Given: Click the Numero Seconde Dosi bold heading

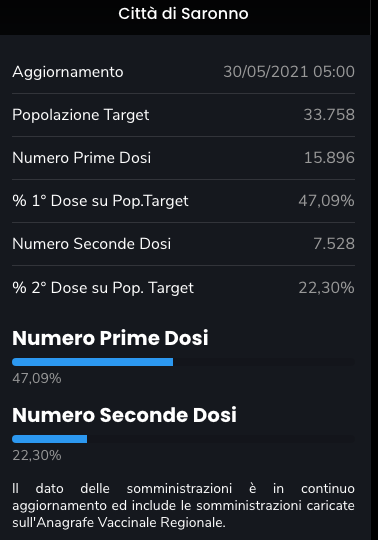Looking at the screenshot, I should pos(124,415).
